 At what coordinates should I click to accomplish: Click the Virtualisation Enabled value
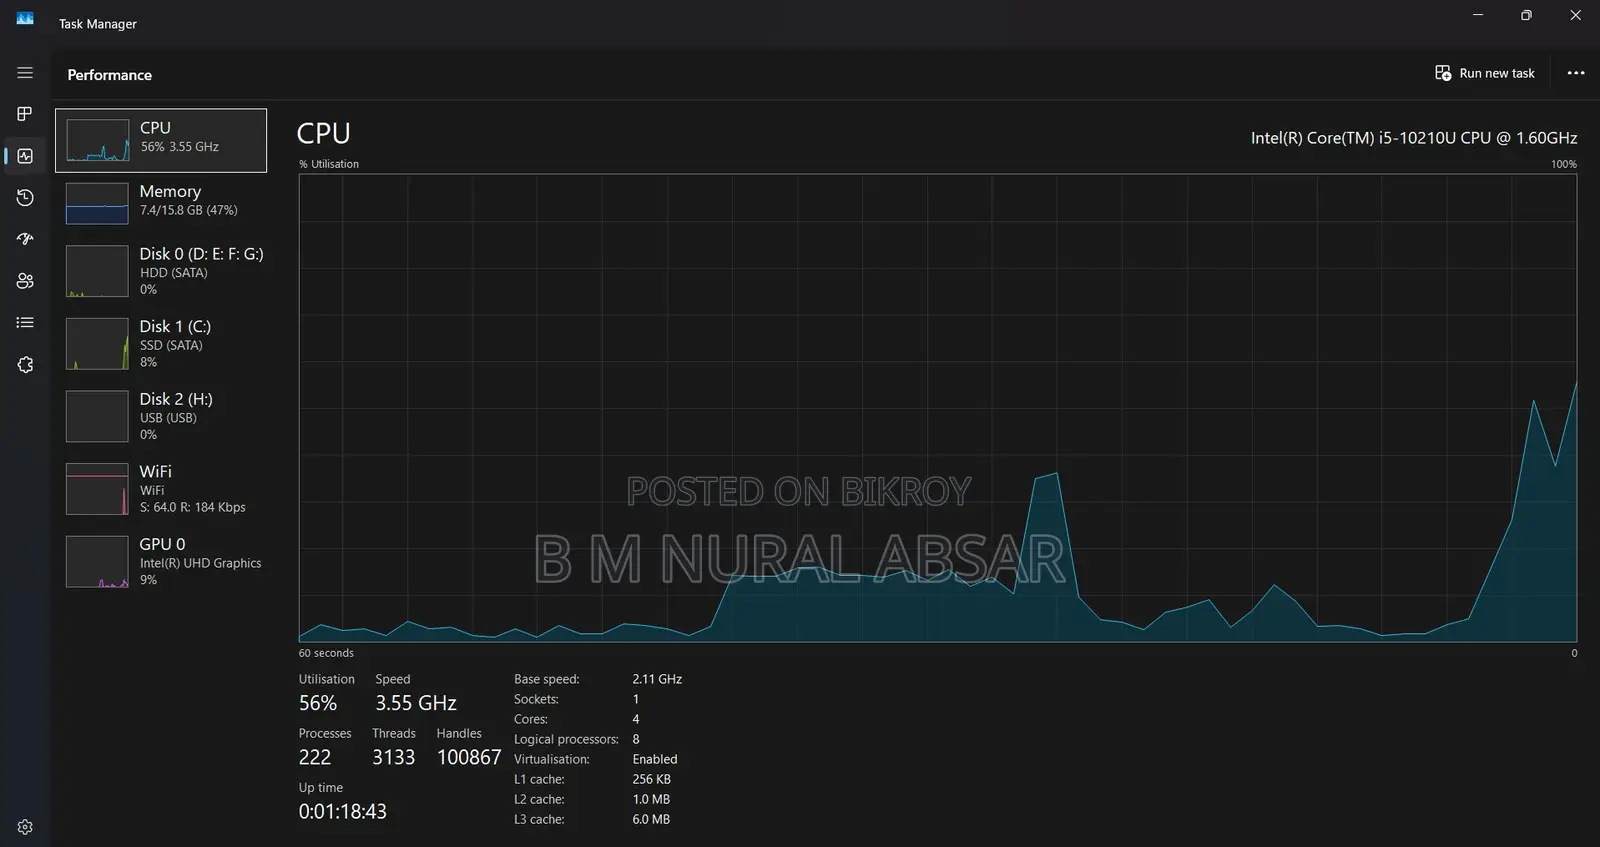[x=655, y=759]
